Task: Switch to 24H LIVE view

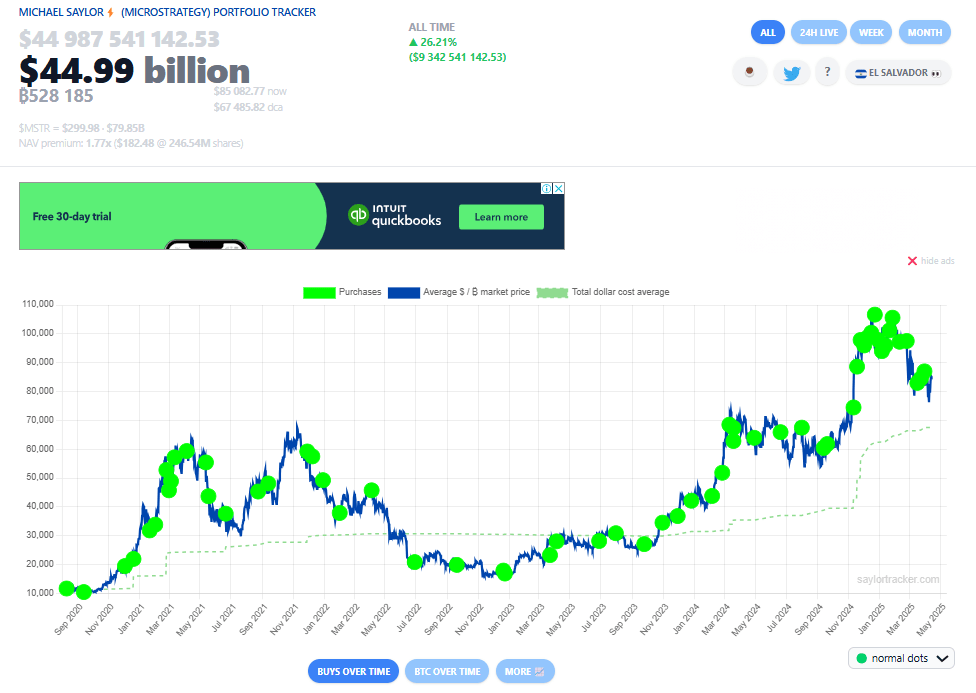Action: point(819,32)
